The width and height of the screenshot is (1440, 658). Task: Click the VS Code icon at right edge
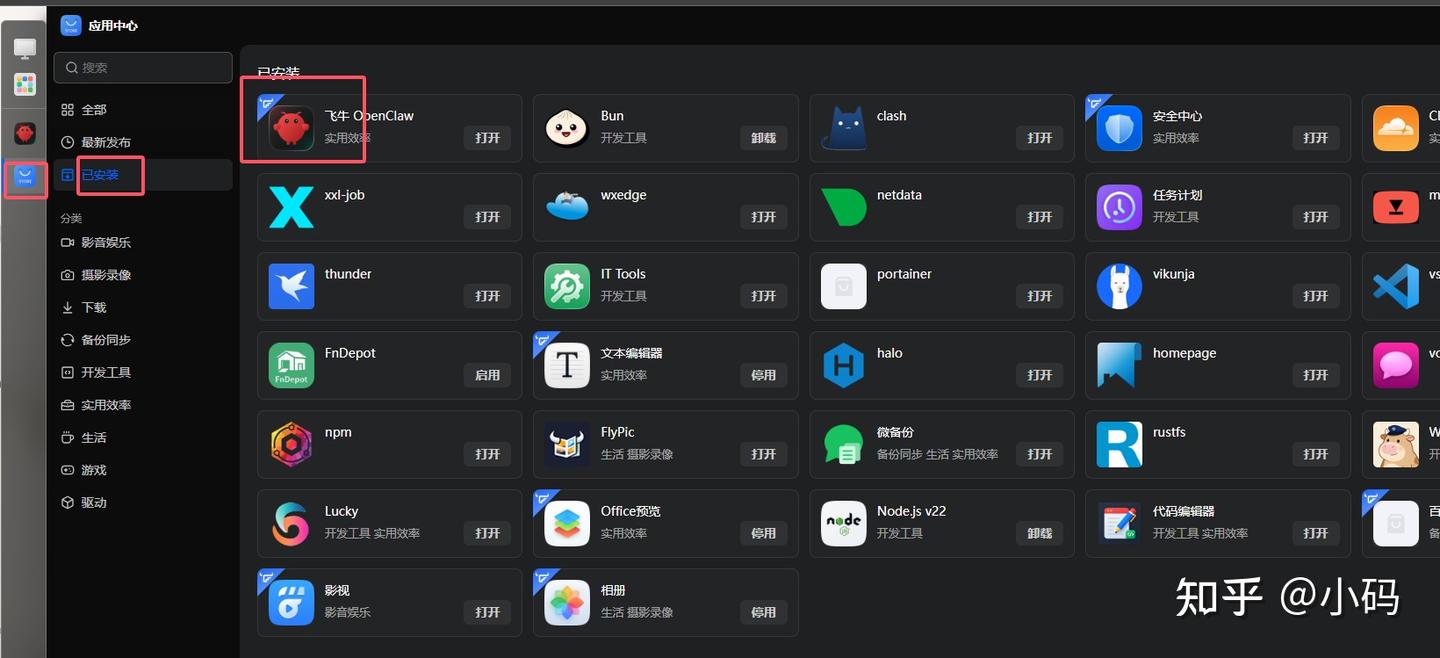point(1395,286)
